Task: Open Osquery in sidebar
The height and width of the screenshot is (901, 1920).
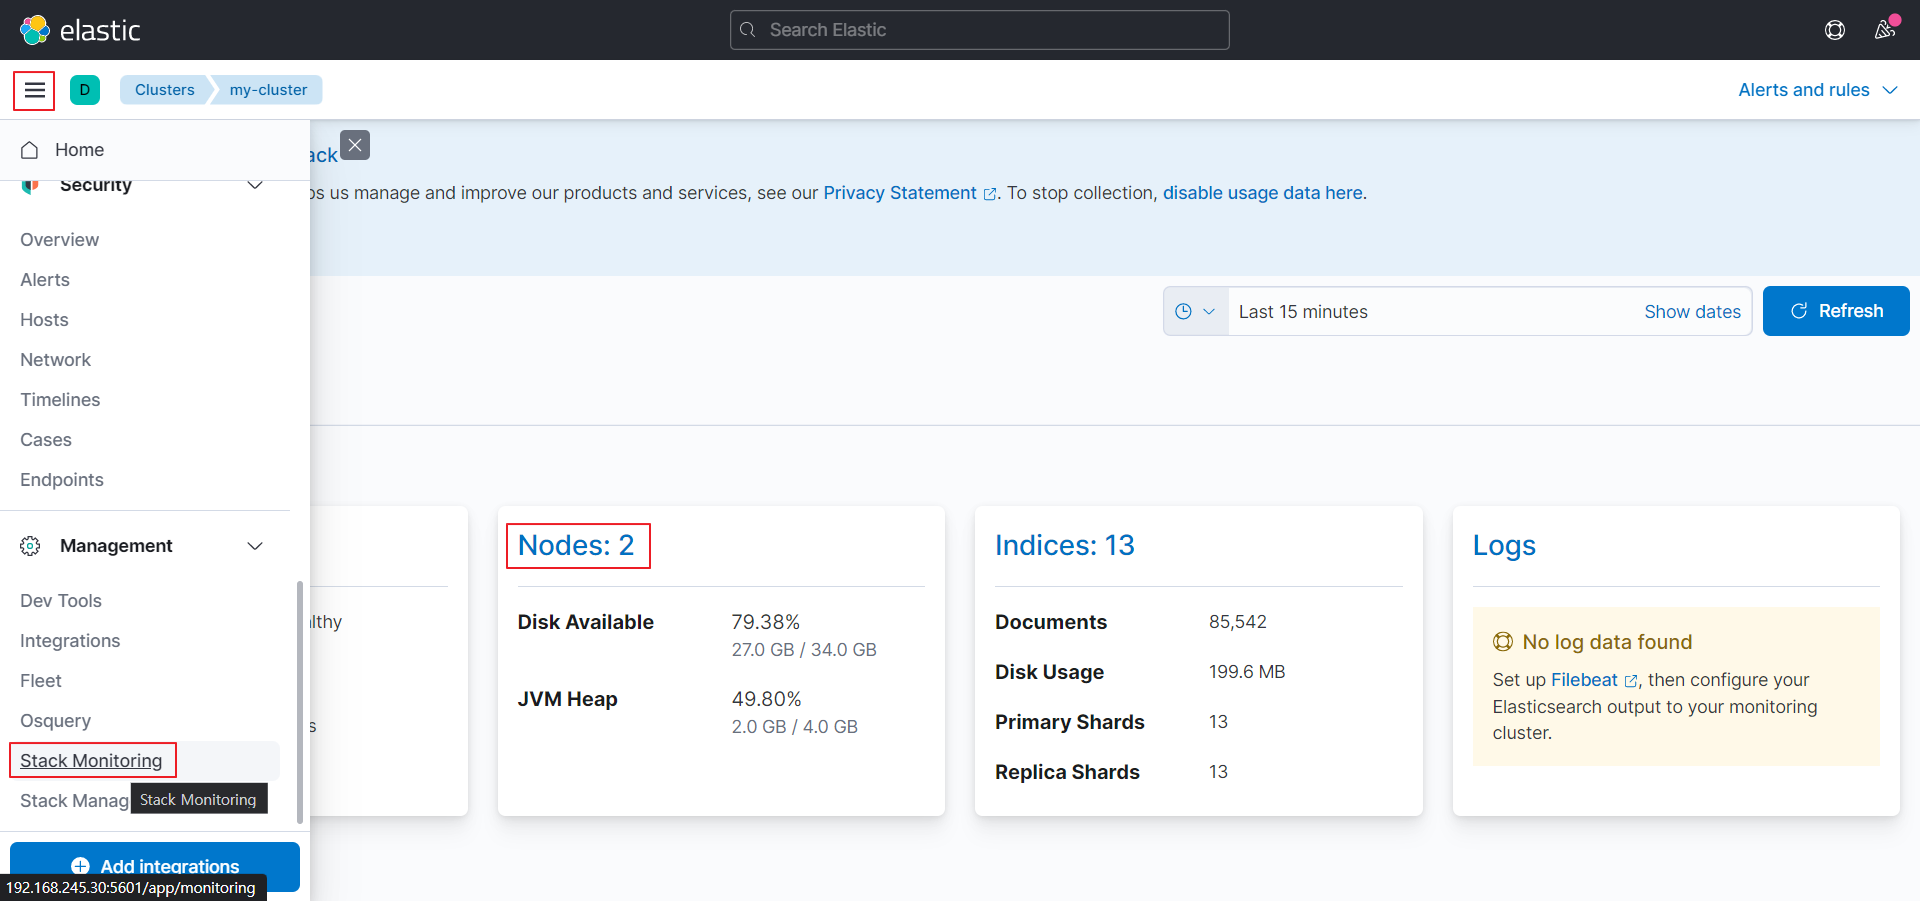Action: click(56, 721)
